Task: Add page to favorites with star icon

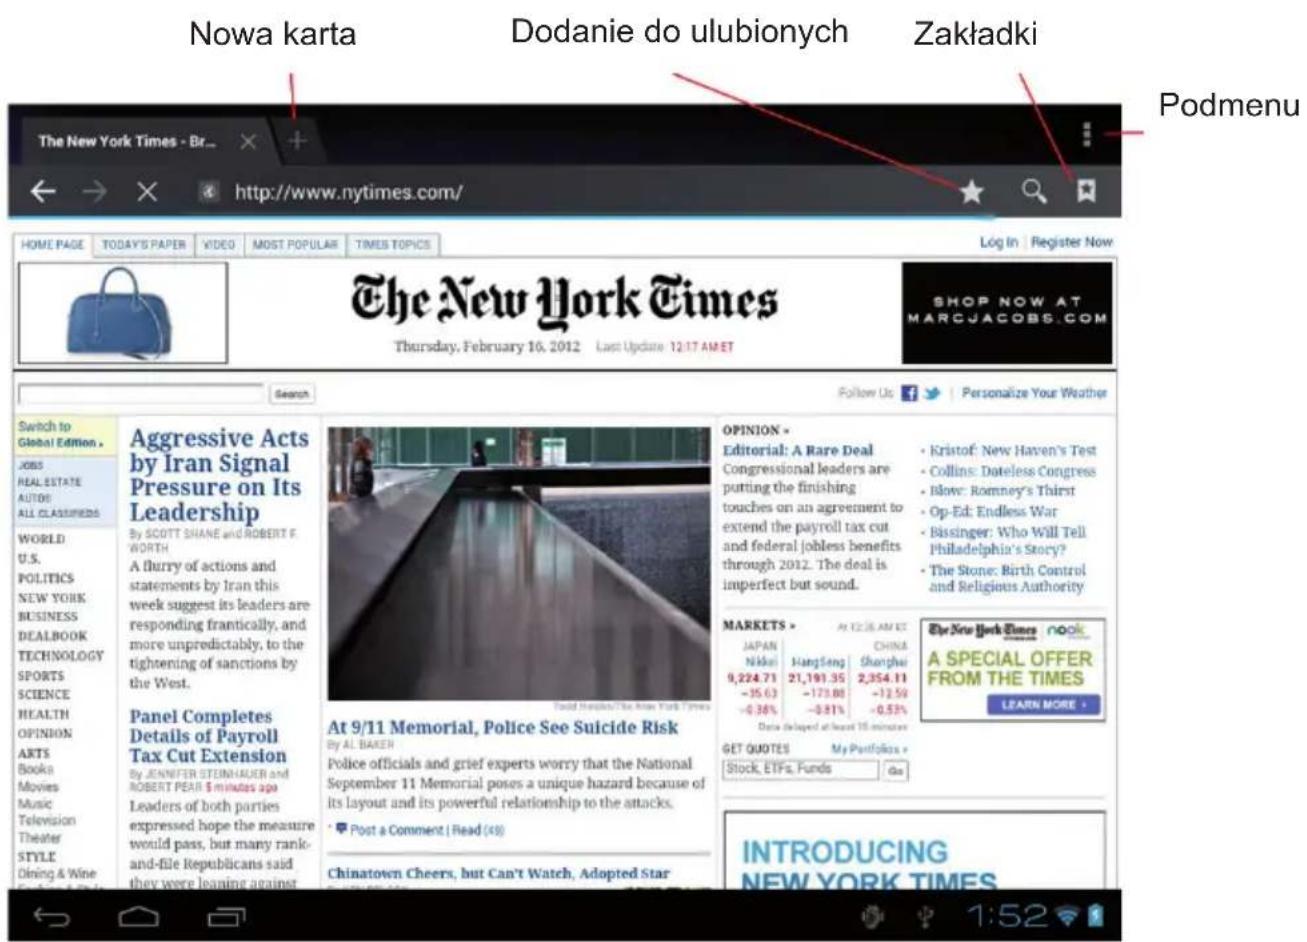Action: (x=971, y=192)
